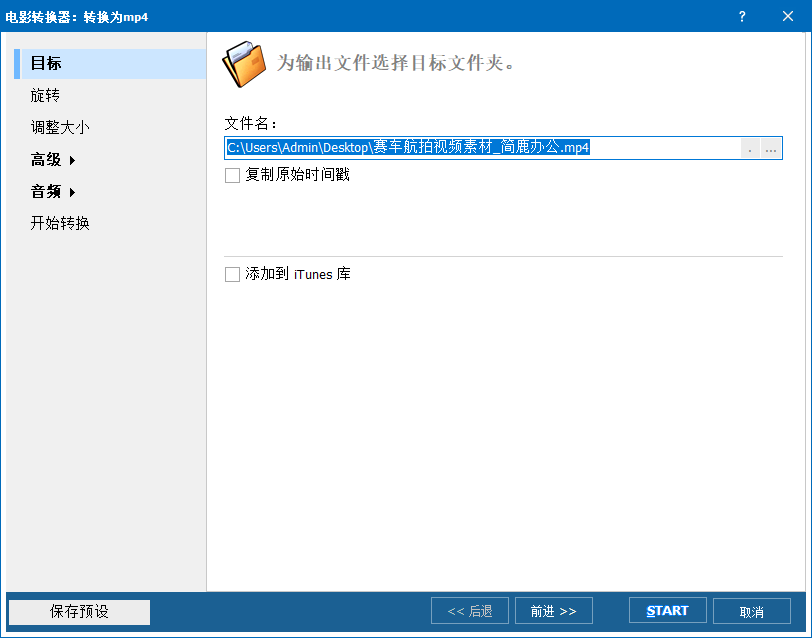Enable 添加到 iTunes 库 checkbox
This screenshot has height=638, width=812.
232,274
